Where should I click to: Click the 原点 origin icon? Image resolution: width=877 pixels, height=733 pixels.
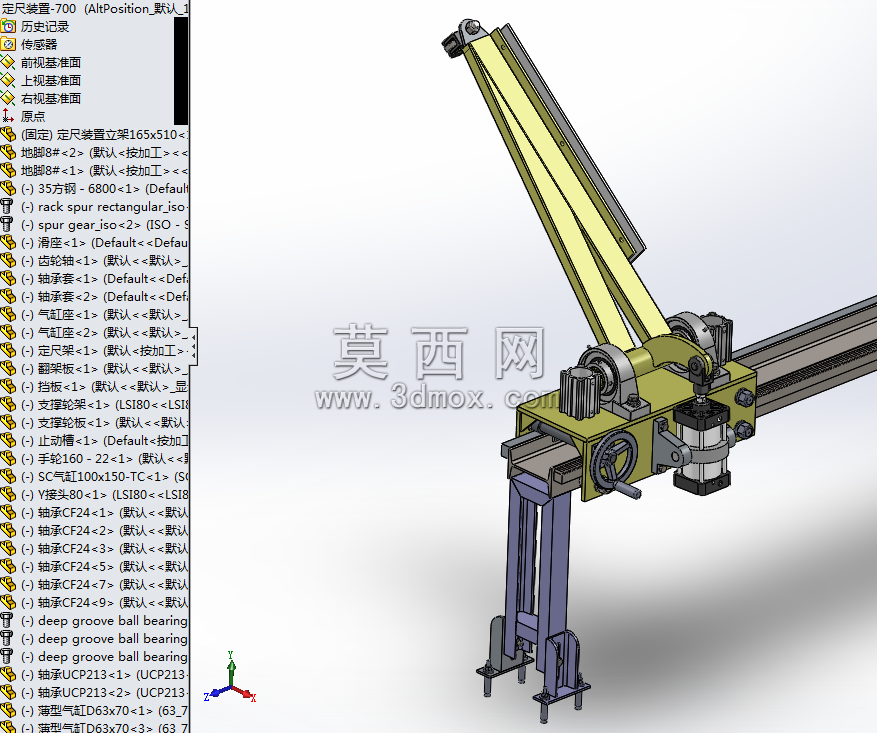pos(8,116)
